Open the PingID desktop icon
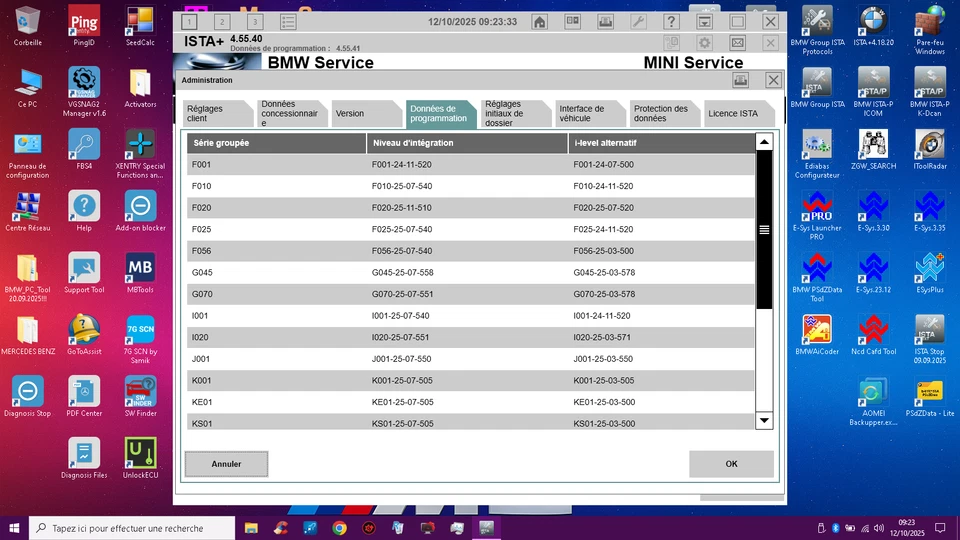This screenshot has height=540, width=960. click(84, 26)
